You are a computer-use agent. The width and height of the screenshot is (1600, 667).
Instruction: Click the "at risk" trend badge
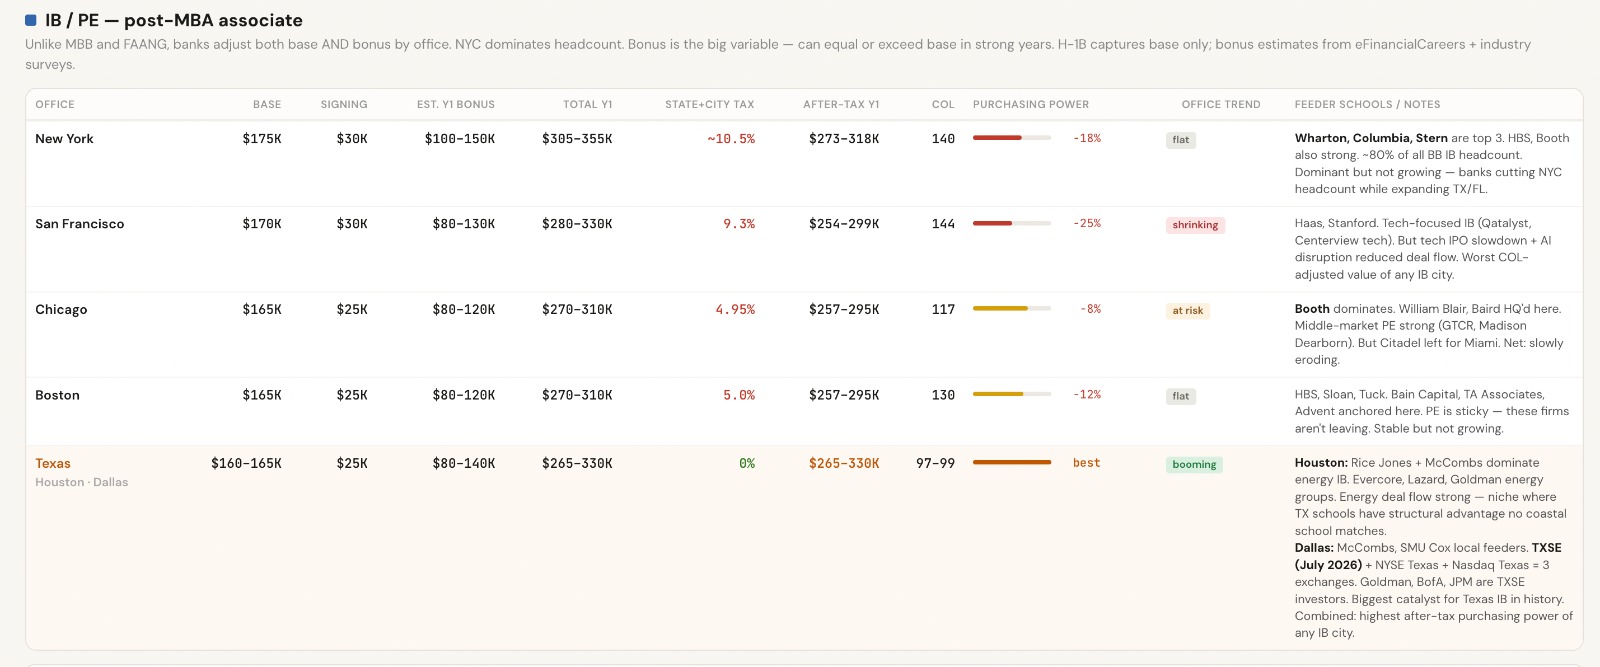click(x=1187, y=311)
